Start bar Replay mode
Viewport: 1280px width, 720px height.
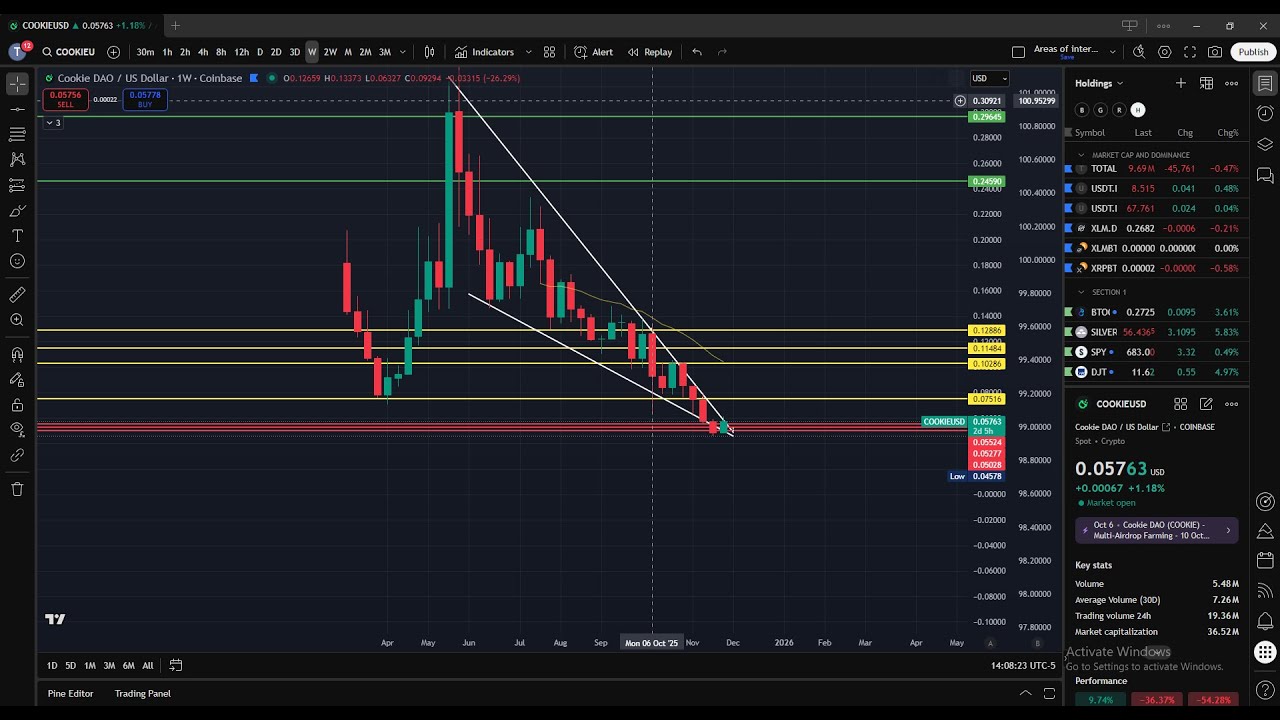[650, 52]
